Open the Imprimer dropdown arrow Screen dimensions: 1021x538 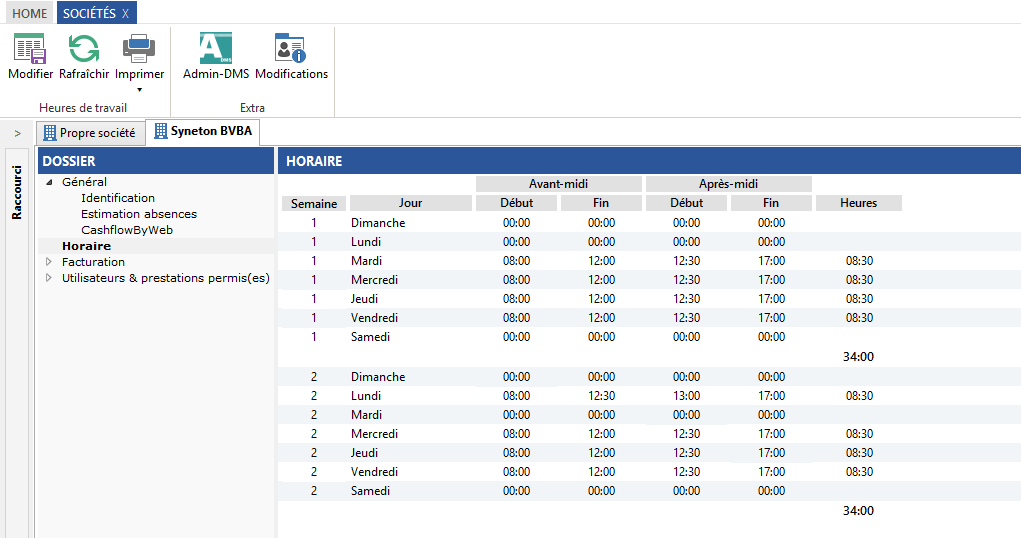click(x=139, y=90)
